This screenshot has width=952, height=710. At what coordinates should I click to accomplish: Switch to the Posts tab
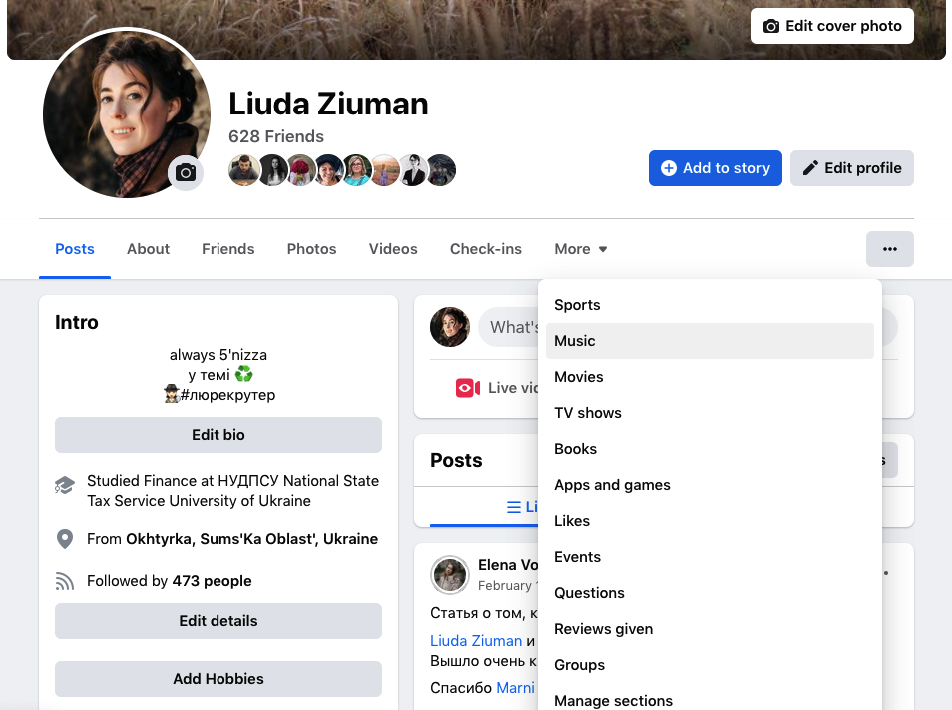tap(75, 249)
